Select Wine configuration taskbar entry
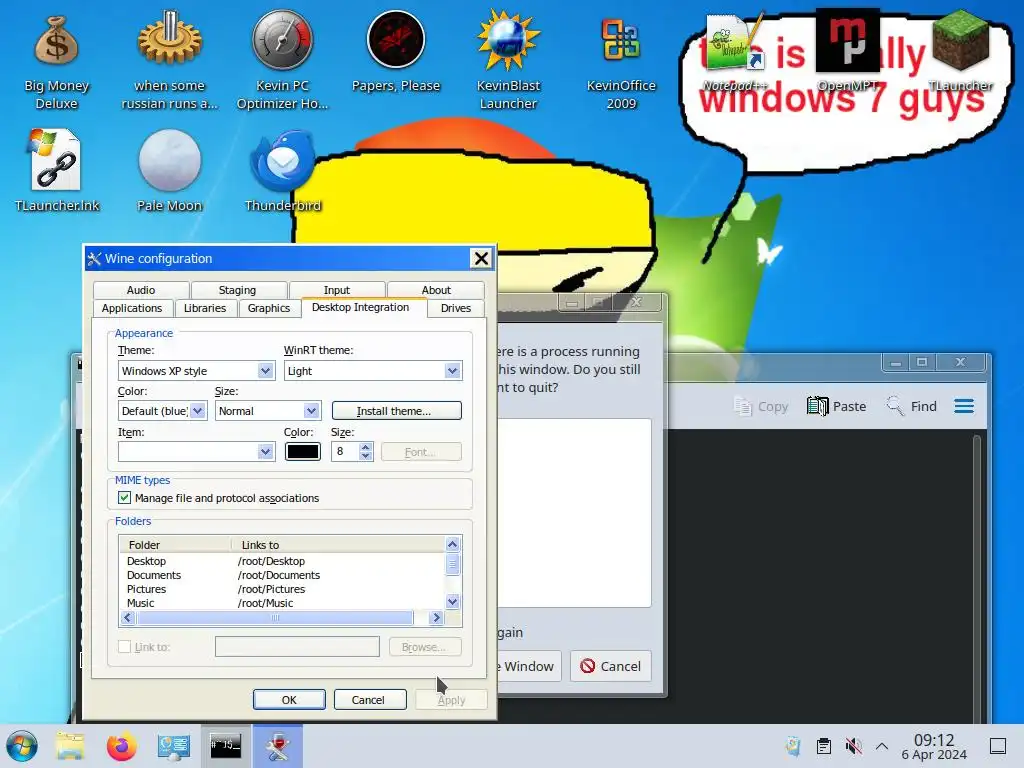Image resolution: width=1024 pixels, height=768 pixels. point(278,746)
